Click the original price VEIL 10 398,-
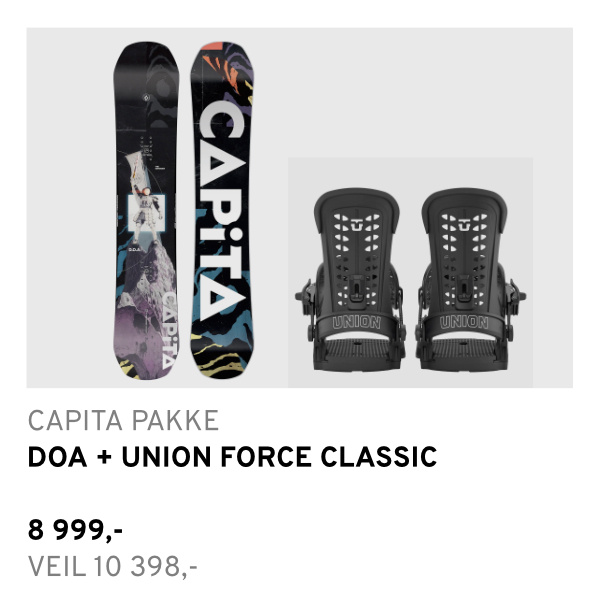Image resolution: width=600 pixels, height=600 pixels. pos(112,567)
